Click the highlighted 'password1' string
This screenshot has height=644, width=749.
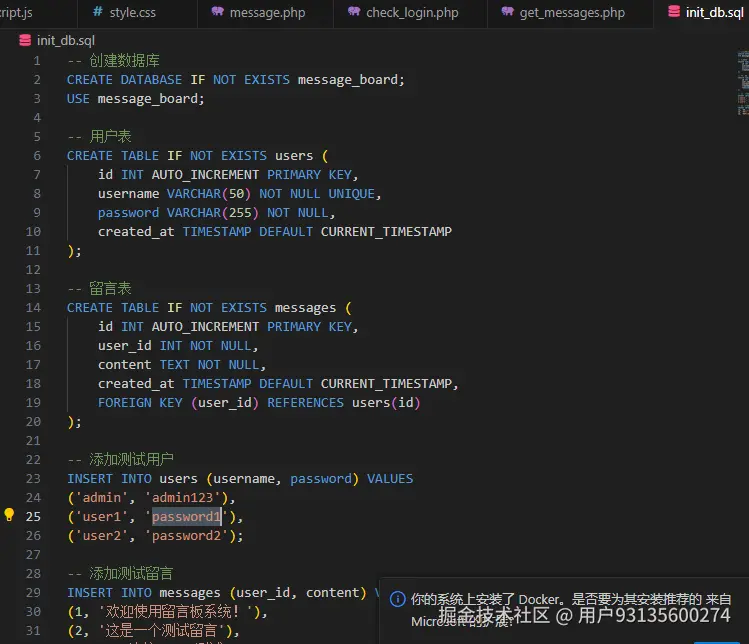pos(186,517)
